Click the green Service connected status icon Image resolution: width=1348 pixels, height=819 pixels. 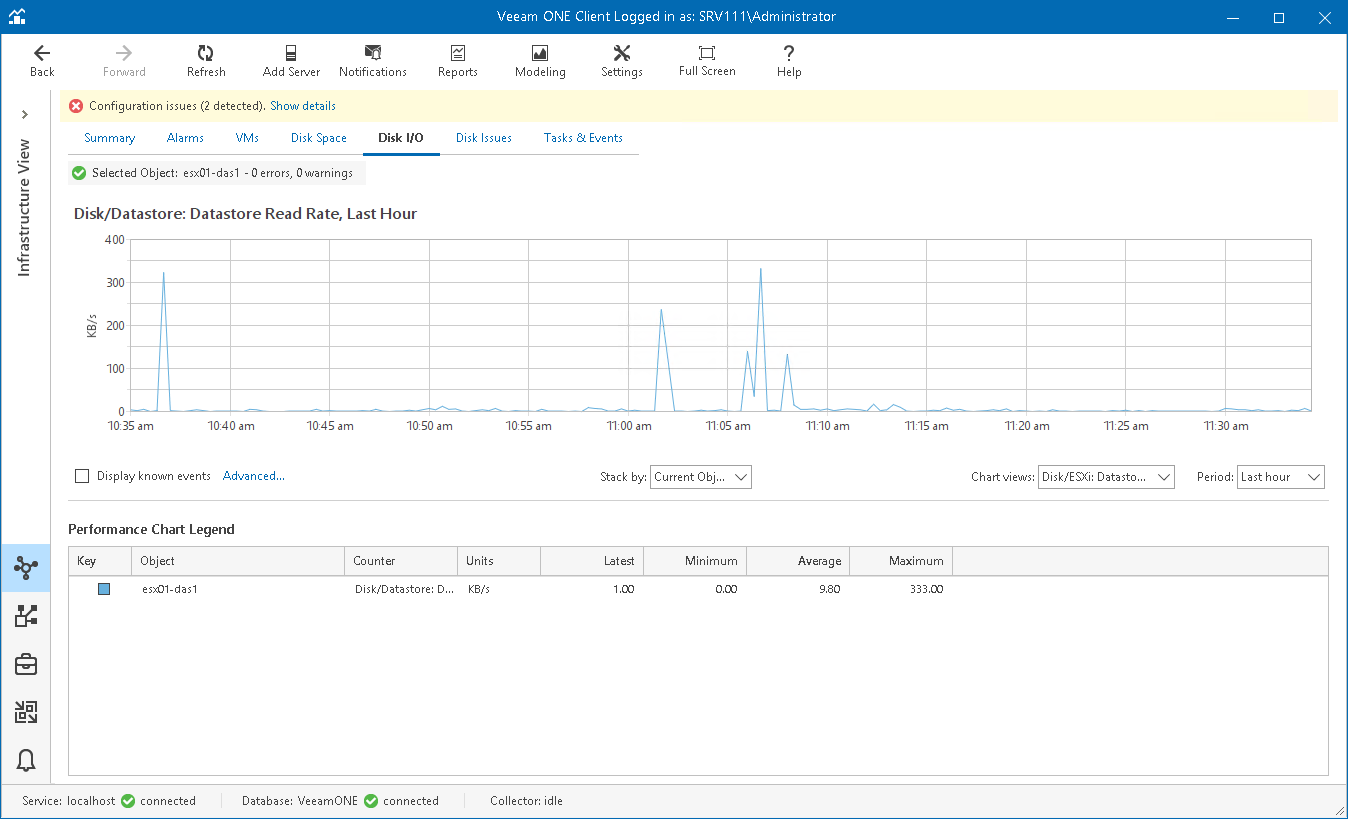click(x=128, y=801)
